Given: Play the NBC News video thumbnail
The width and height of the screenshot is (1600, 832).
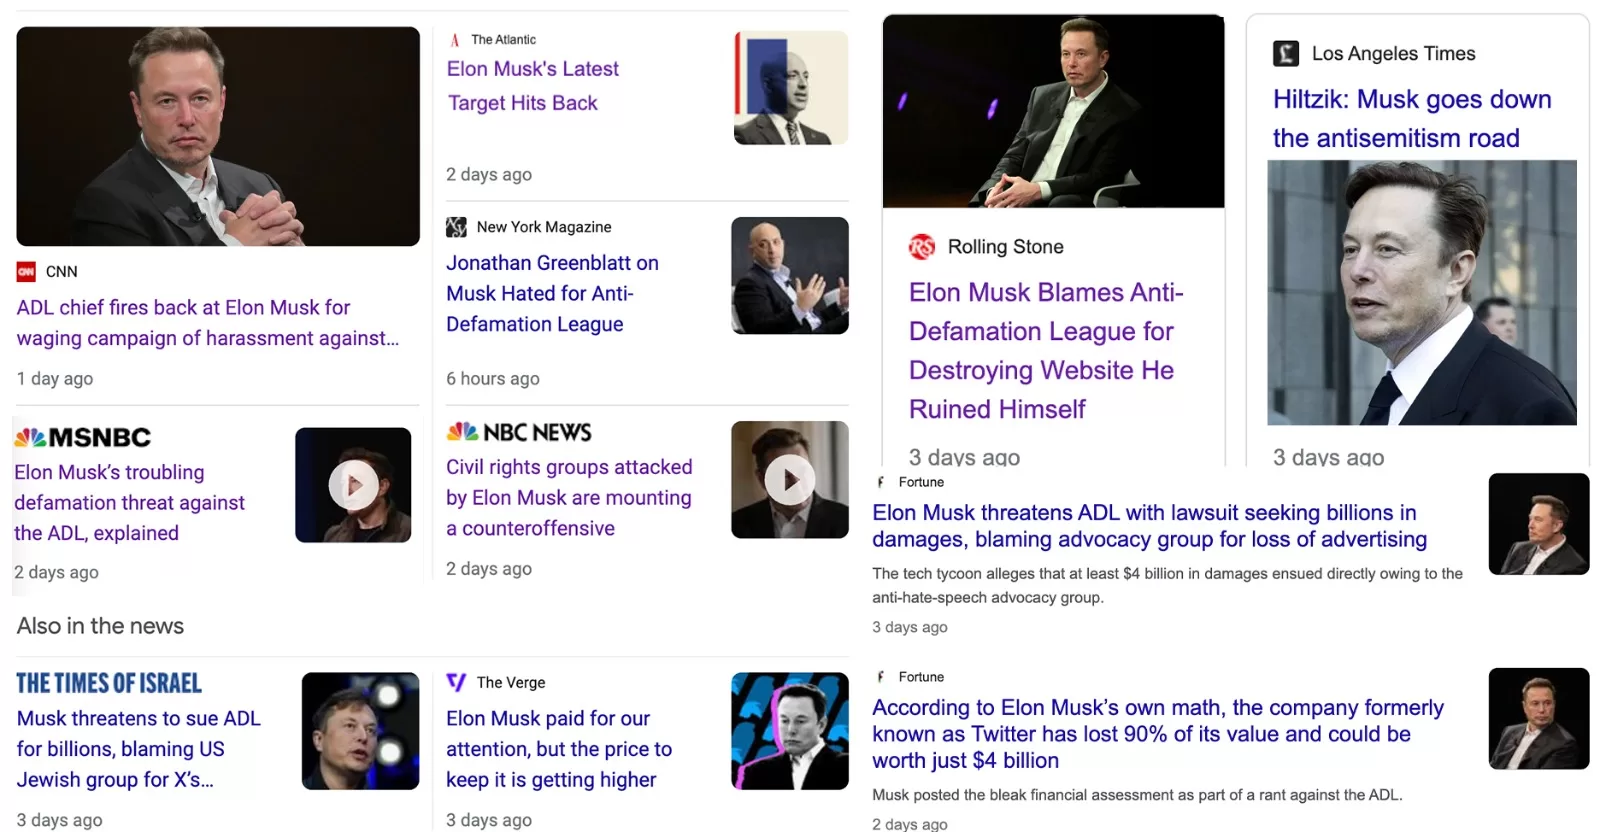Looking at the screenshot, I should [x=789, y=481].
